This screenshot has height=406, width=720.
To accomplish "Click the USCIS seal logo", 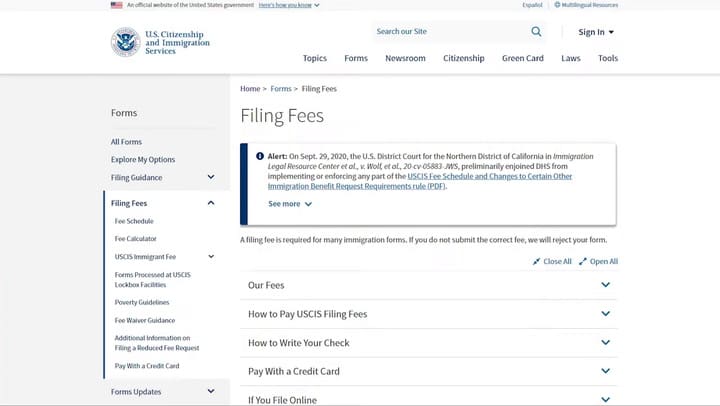I will click(x=125, y=42).
